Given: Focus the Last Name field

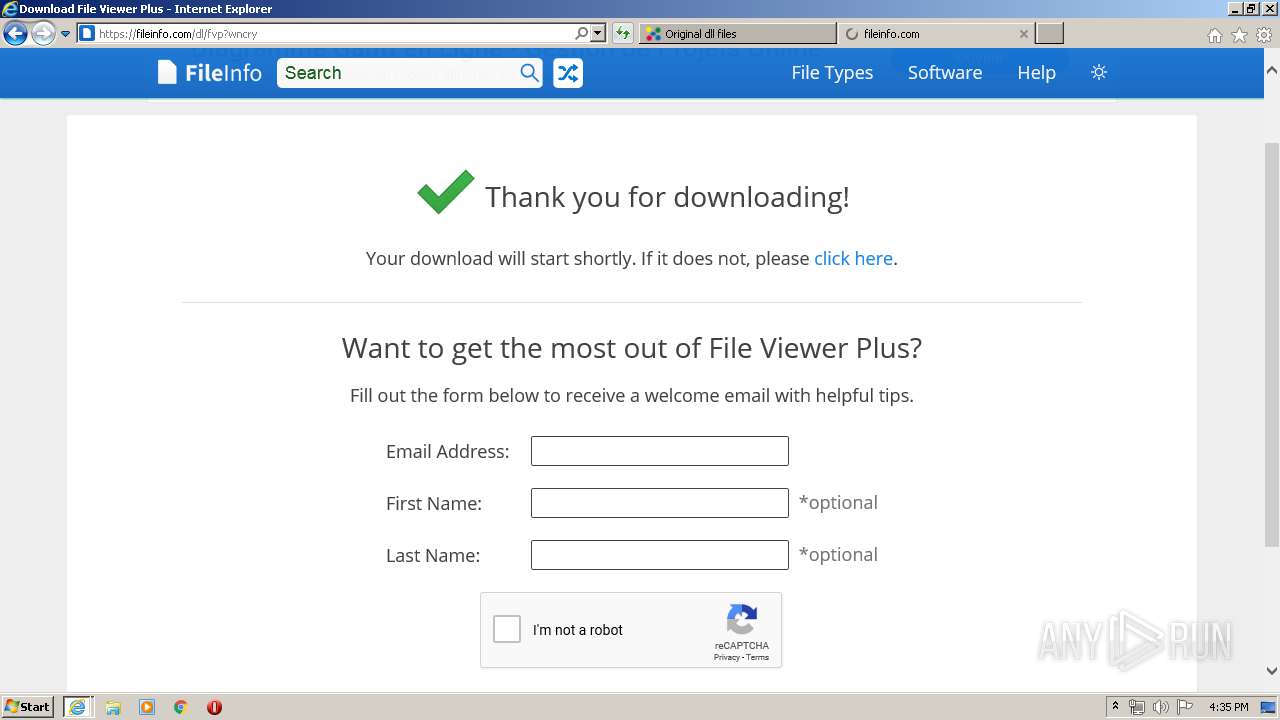Looking at the screenshot, I should pyautogui.click(x=660, y=555).
